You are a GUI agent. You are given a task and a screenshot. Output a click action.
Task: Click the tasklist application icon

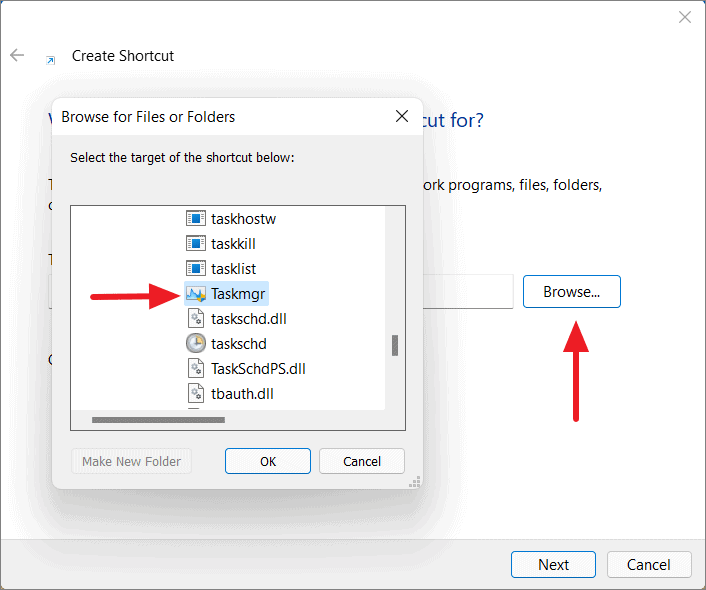pos(196,269)
